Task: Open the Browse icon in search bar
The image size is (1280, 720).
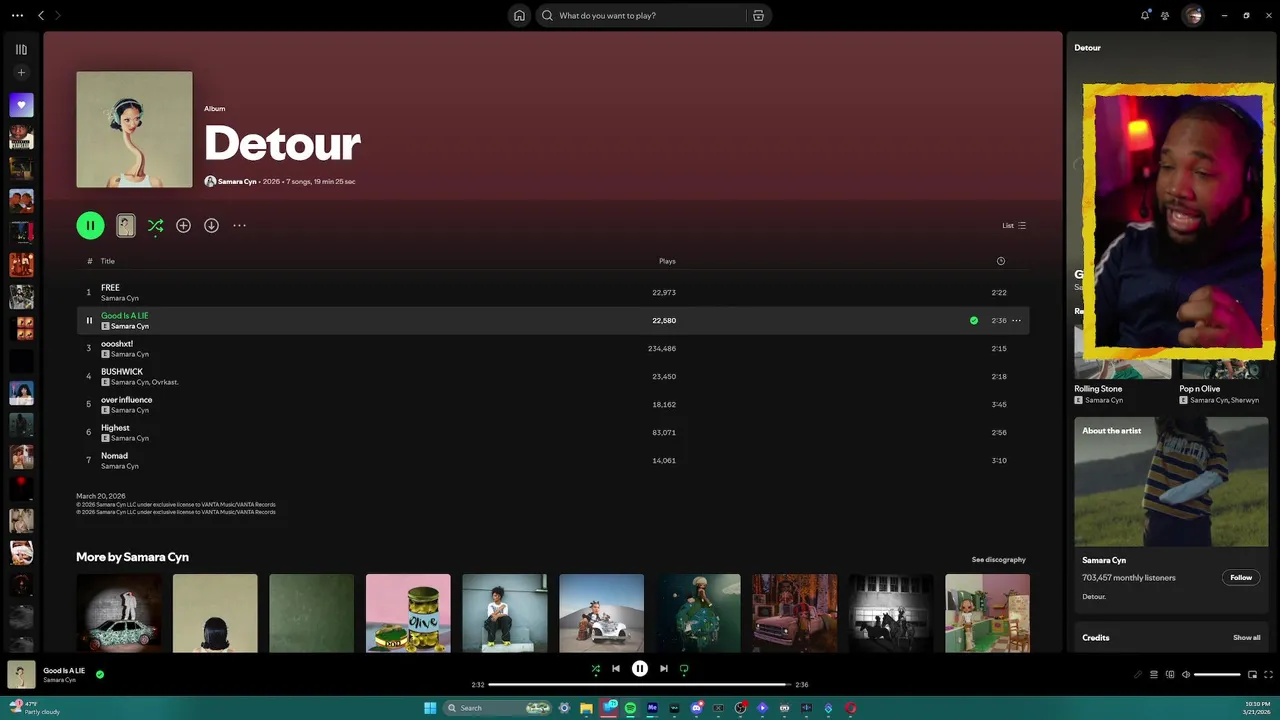Action: tap(758, 15)
